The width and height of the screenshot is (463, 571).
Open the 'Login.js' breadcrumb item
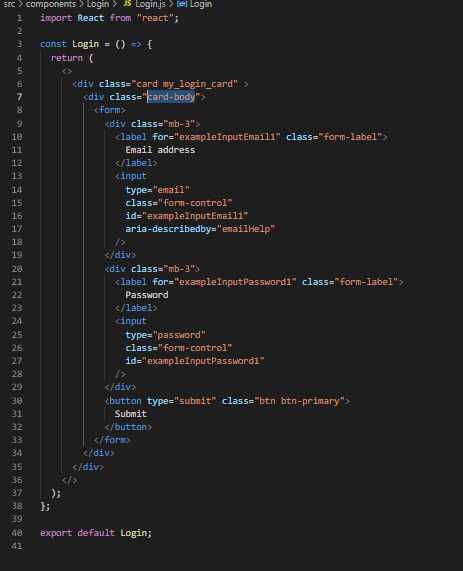150,4
